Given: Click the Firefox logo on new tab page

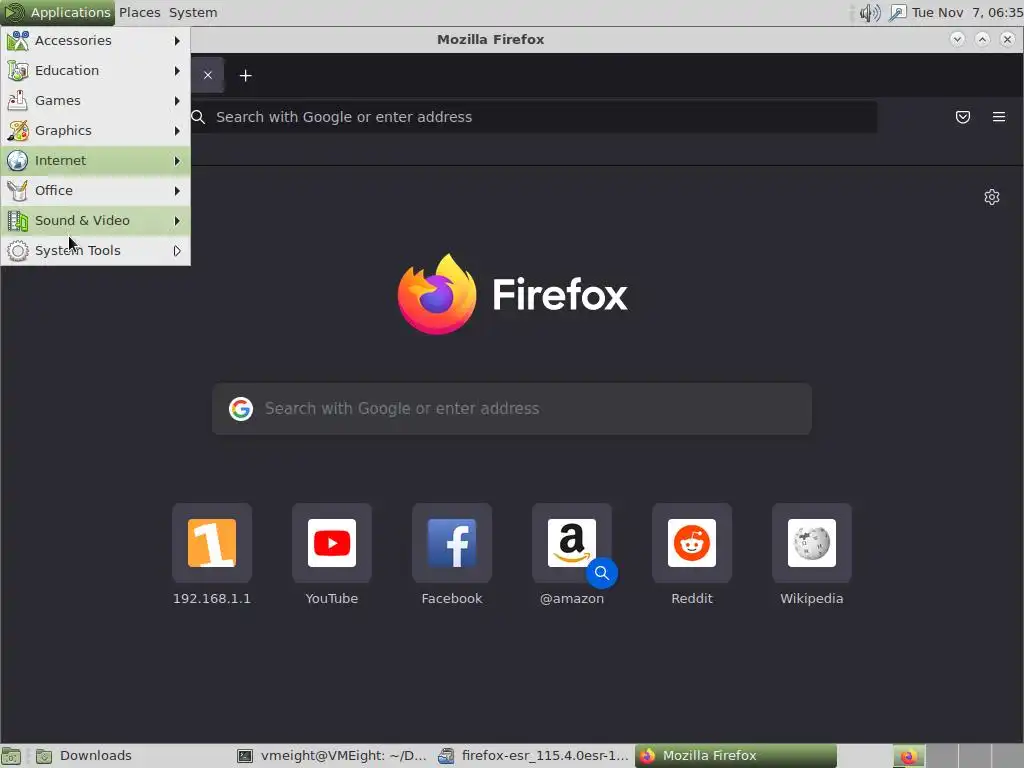Looking at the screenshot, I should (x=437, y=294).
